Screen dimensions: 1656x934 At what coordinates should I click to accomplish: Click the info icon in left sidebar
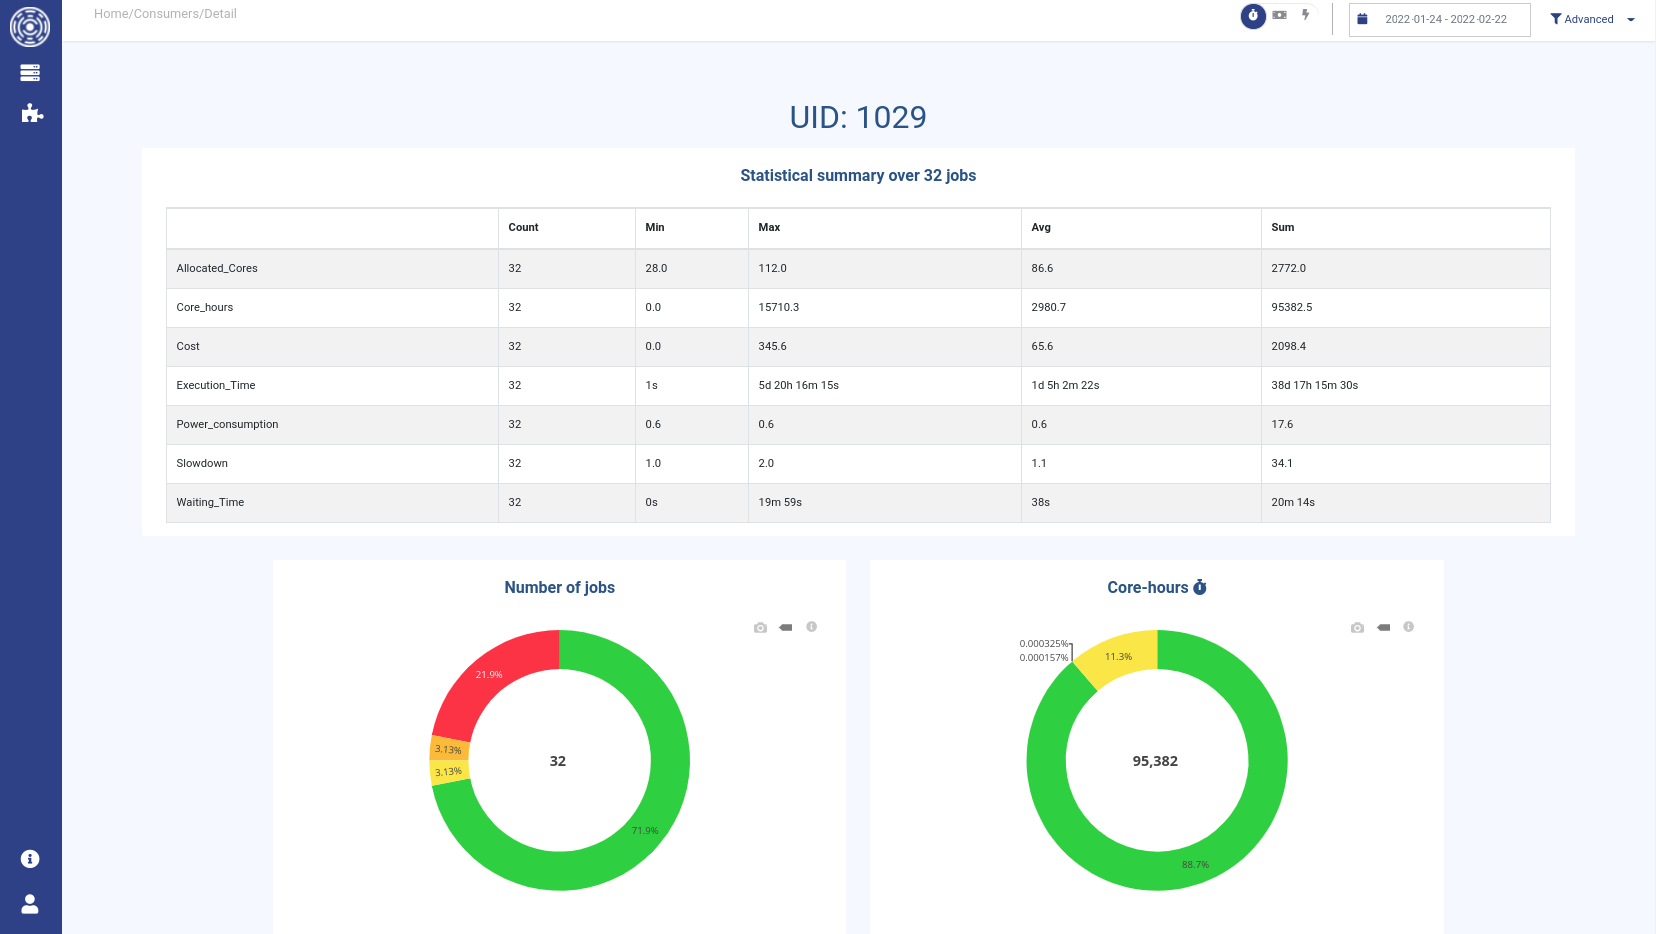click(30, 859)
